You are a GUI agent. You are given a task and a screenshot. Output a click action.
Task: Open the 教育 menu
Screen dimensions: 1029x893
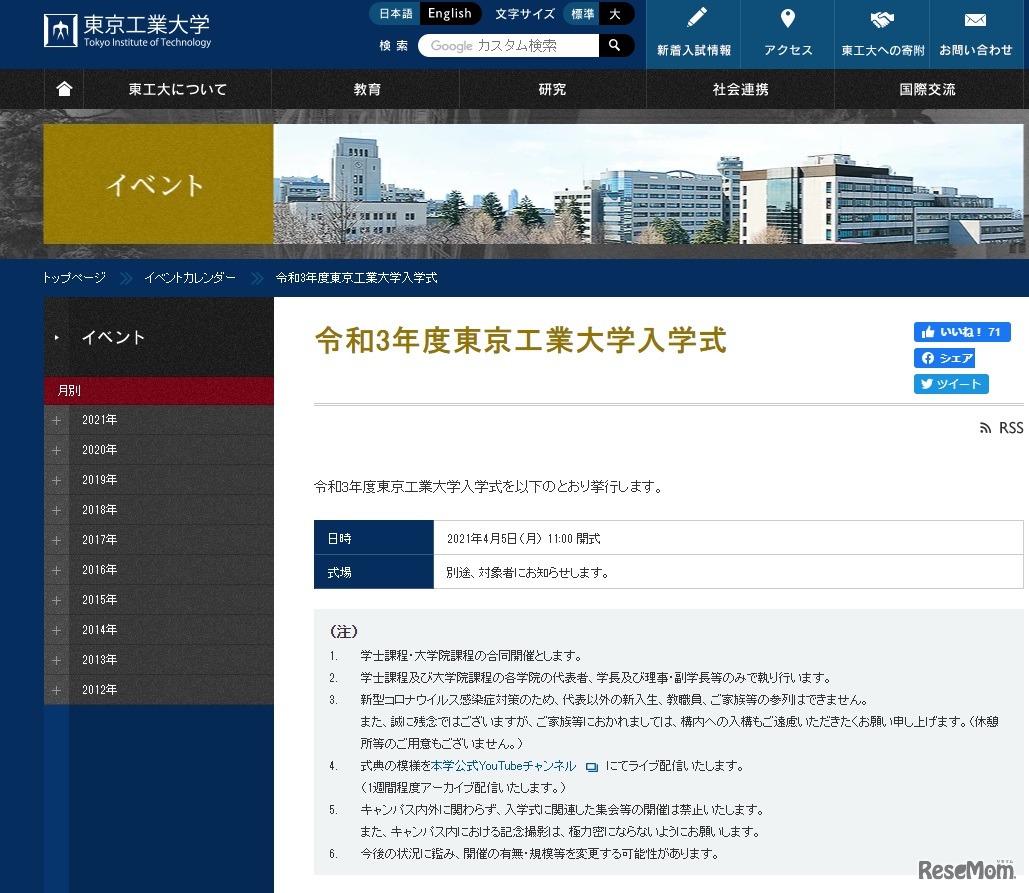367,89
